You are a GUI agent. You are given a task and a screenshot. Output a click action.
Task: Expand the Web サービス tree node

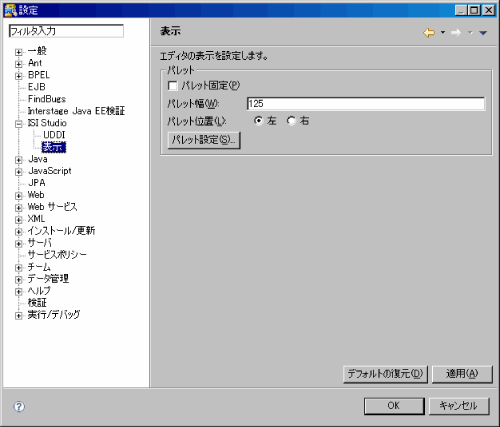[19, 208]
